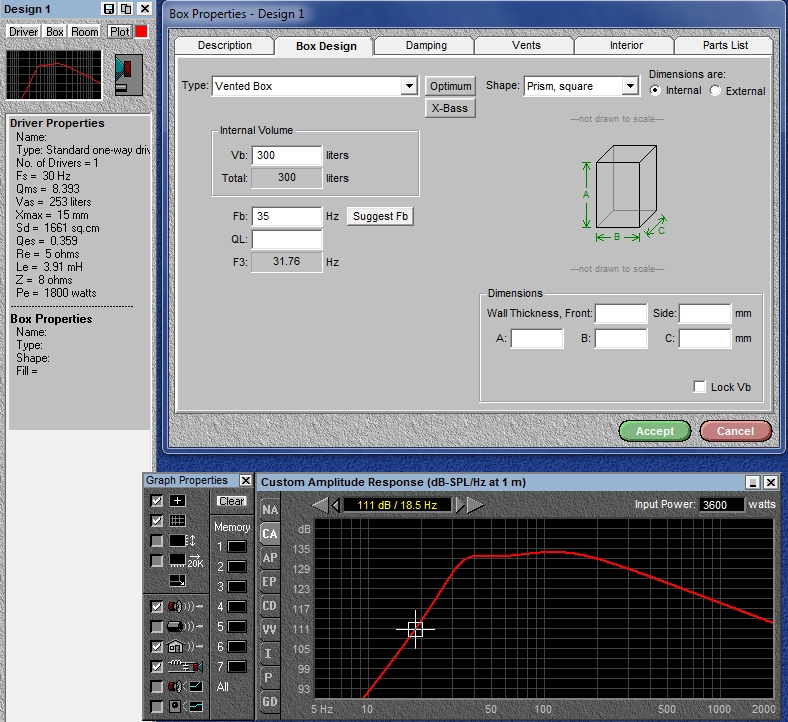Switch to the Description tab

tap(225, 45)
